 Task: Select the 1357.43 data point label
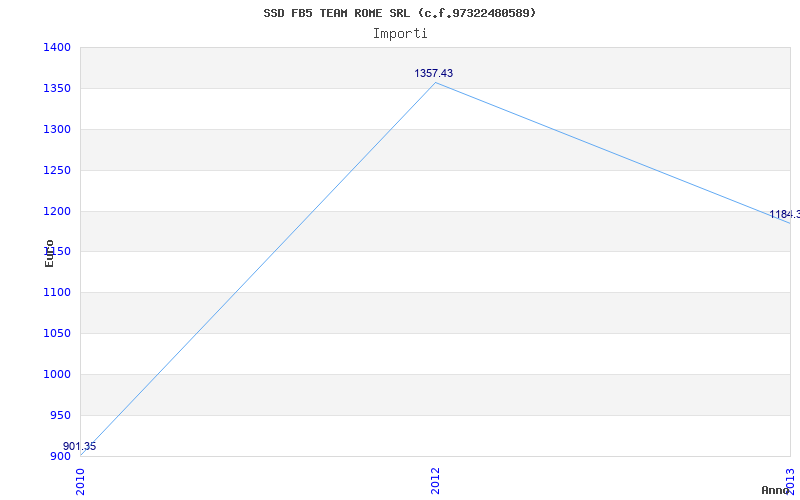point(433,73)
